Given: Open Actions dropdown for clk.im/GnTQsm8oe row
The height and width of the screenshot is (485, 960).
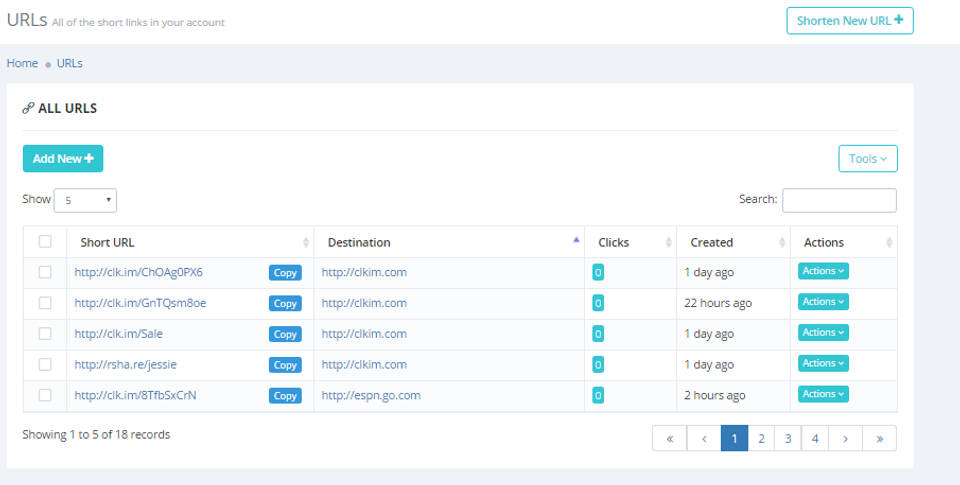Looking at the screenshot, I should click(x=823, y=302).
